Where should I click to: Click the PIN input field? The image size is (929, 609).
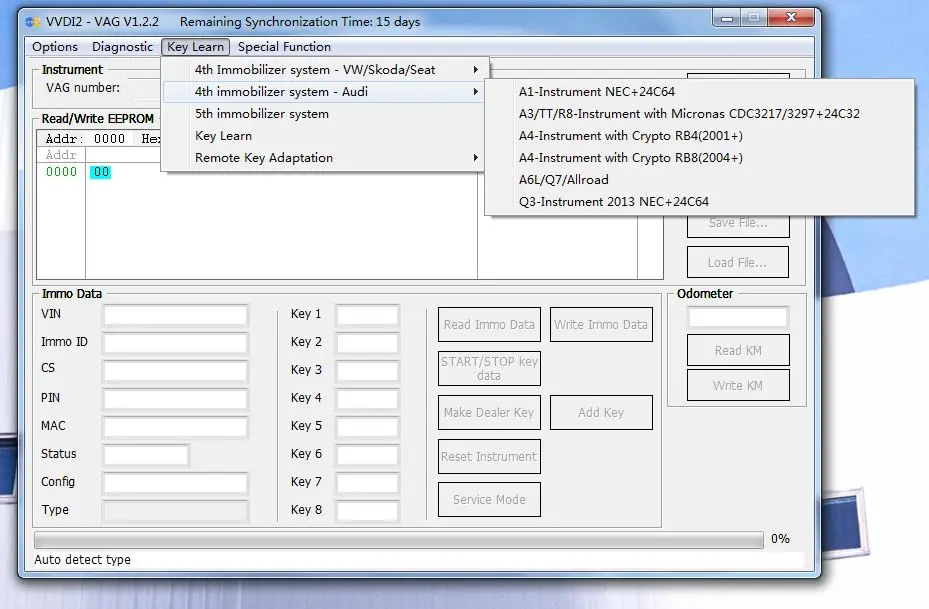click(175, 398)
